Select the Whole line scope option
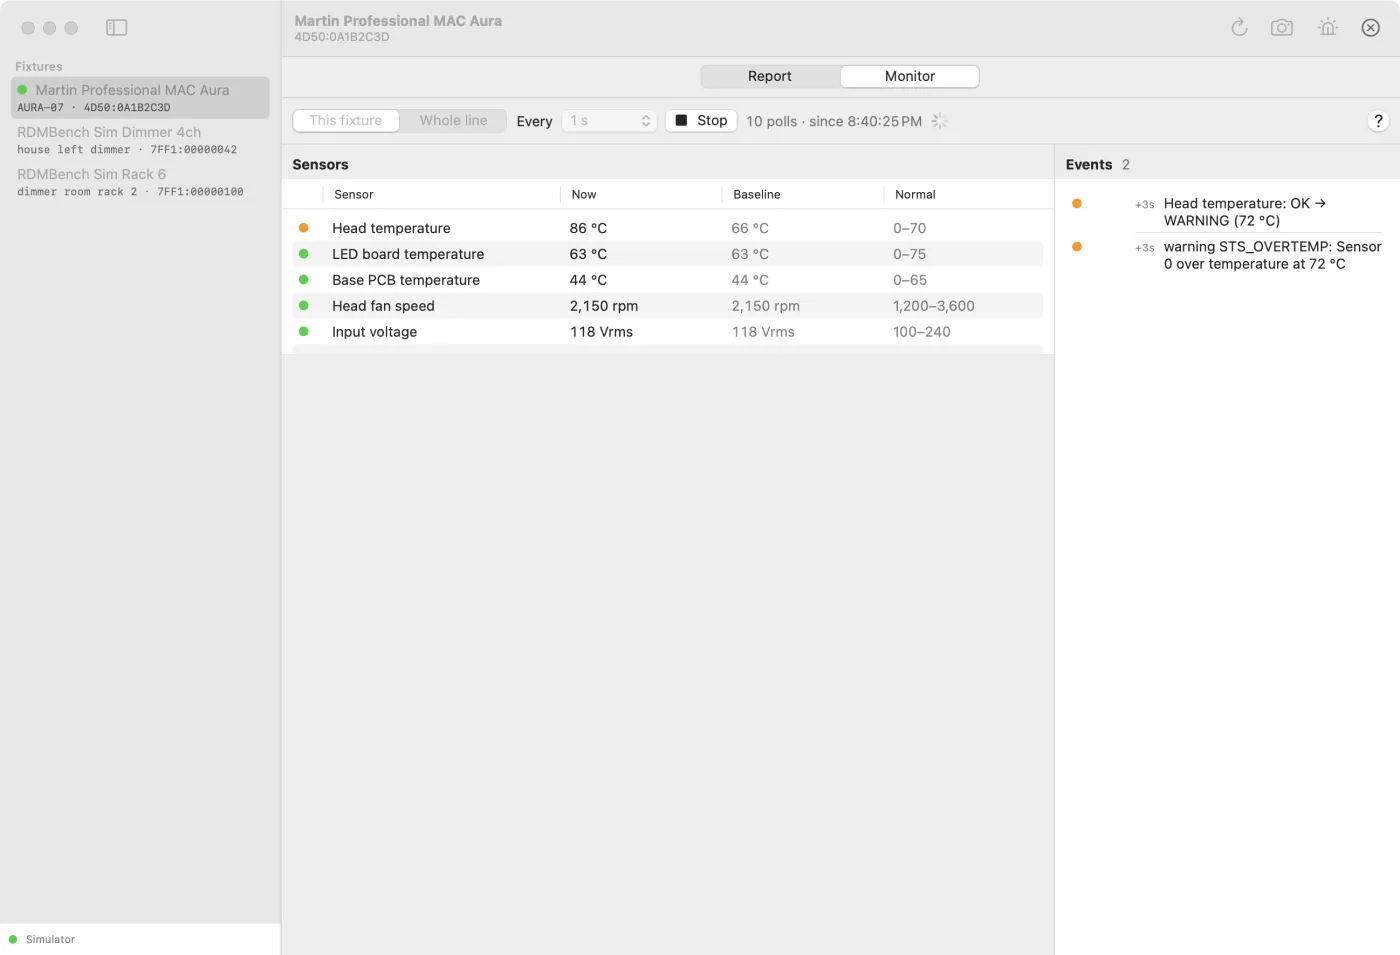The image size is (1400, 955). [454, 121]
